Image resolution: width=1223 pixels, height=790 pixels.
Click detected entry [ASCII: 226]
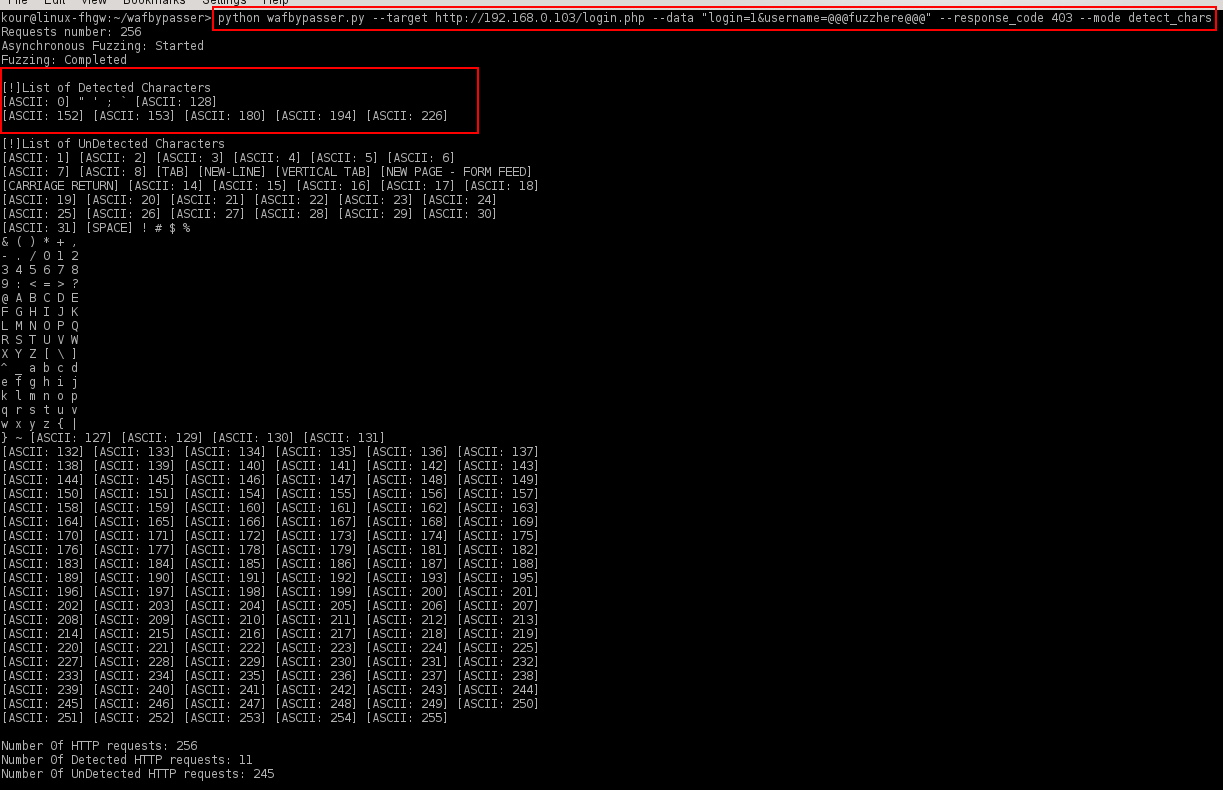point(407,116)
